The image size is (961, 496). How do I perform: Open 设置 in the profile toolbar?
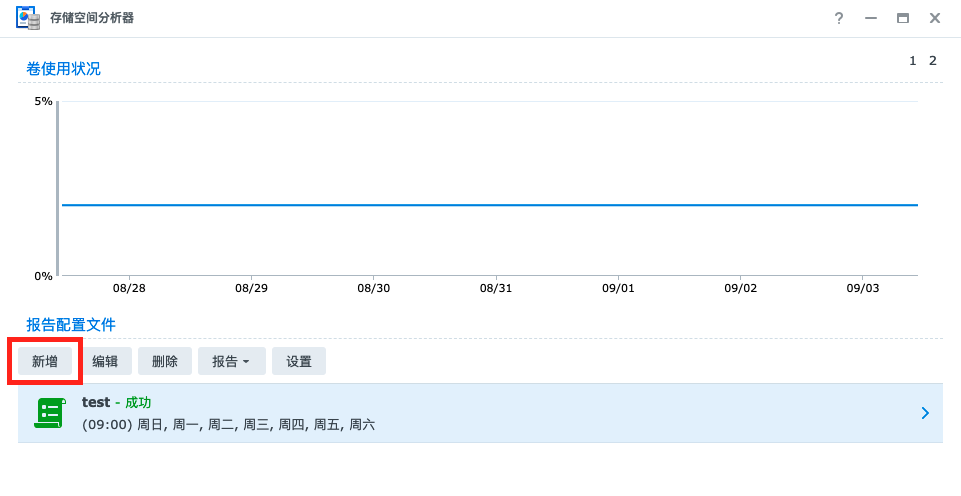tap(299, 361)
